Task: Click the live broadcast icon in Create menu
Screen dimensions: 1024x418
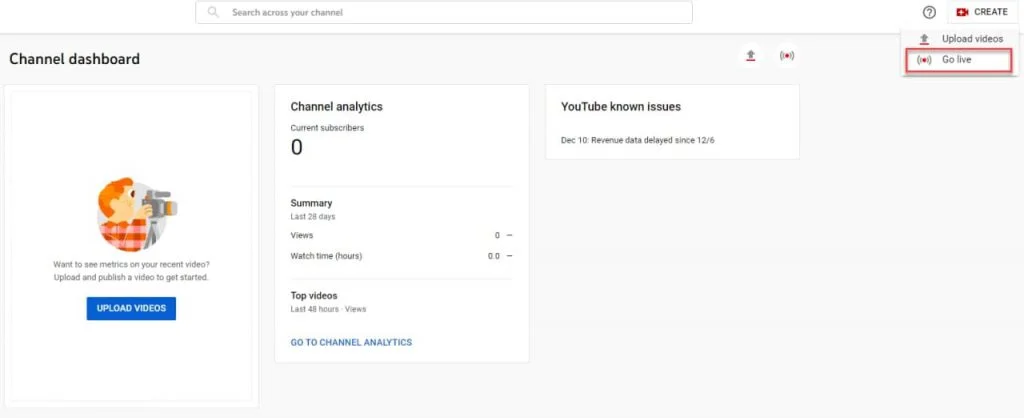Action: (923, 60)
